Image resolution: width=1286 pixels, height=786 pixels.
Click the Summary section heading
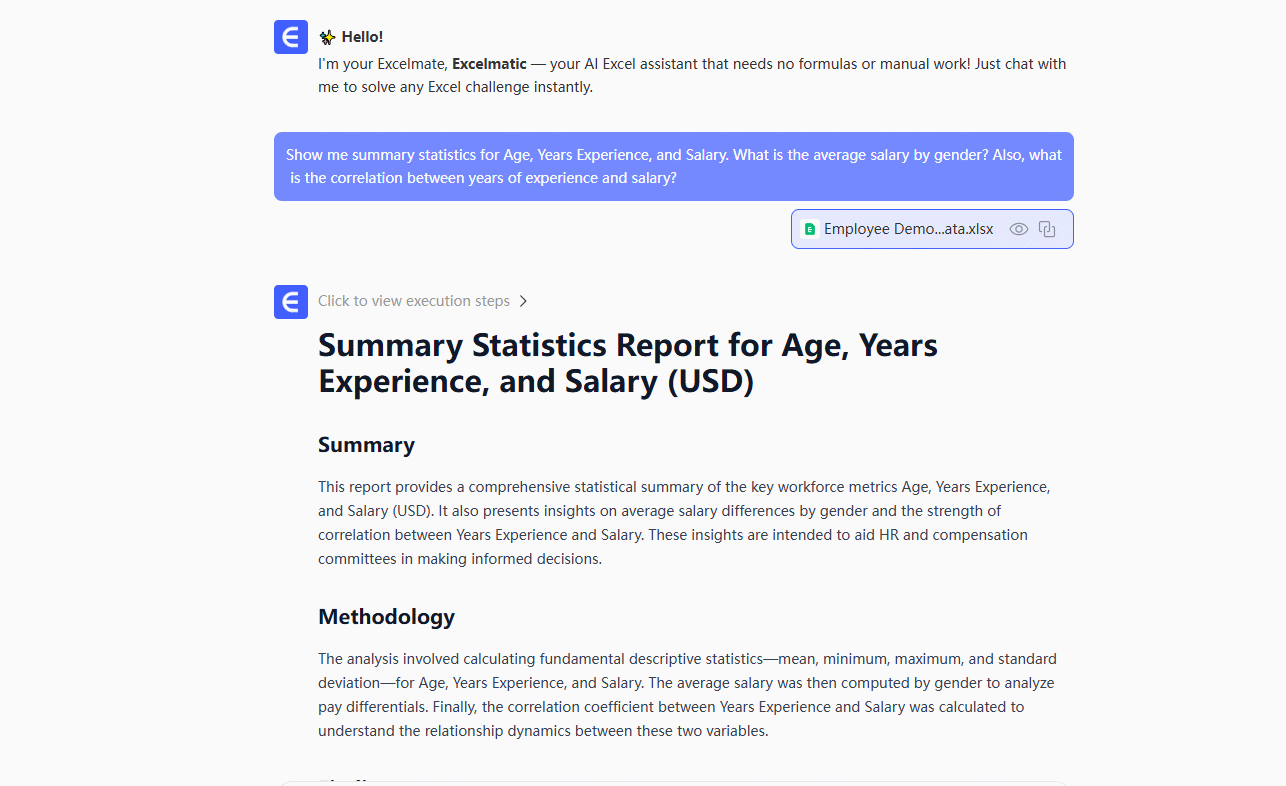(x=366, y=445)
